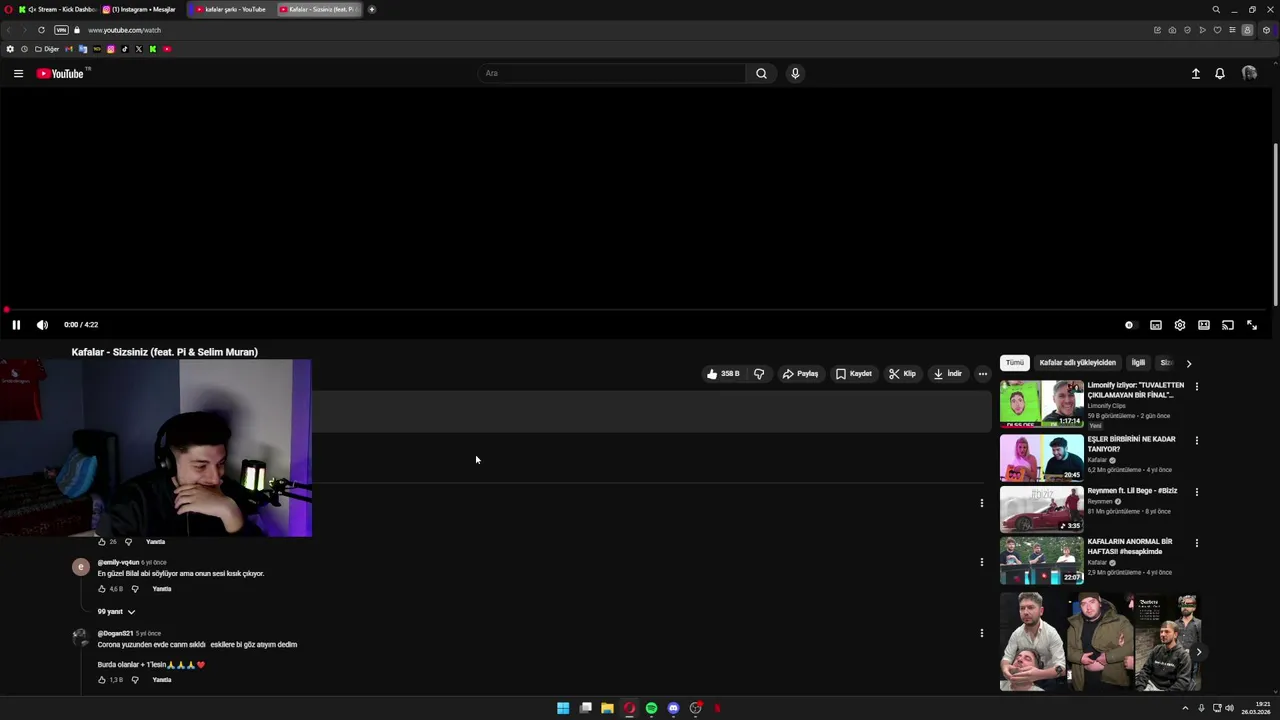This screenshot has height=720, width=1280.
Task: Reply to @Dogan521 with Yanıtla
Action: point(162,680)
